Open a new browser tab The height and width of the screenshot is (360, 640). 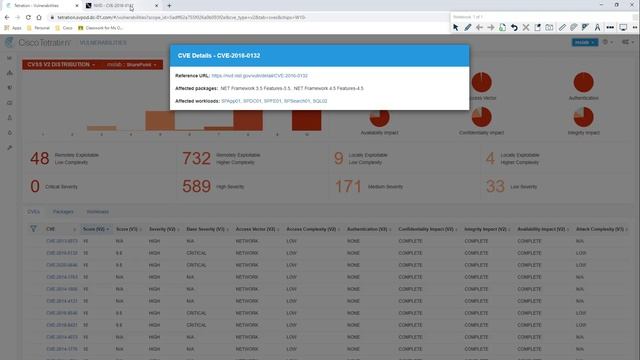pyautogui.click(x=169, y=6)
